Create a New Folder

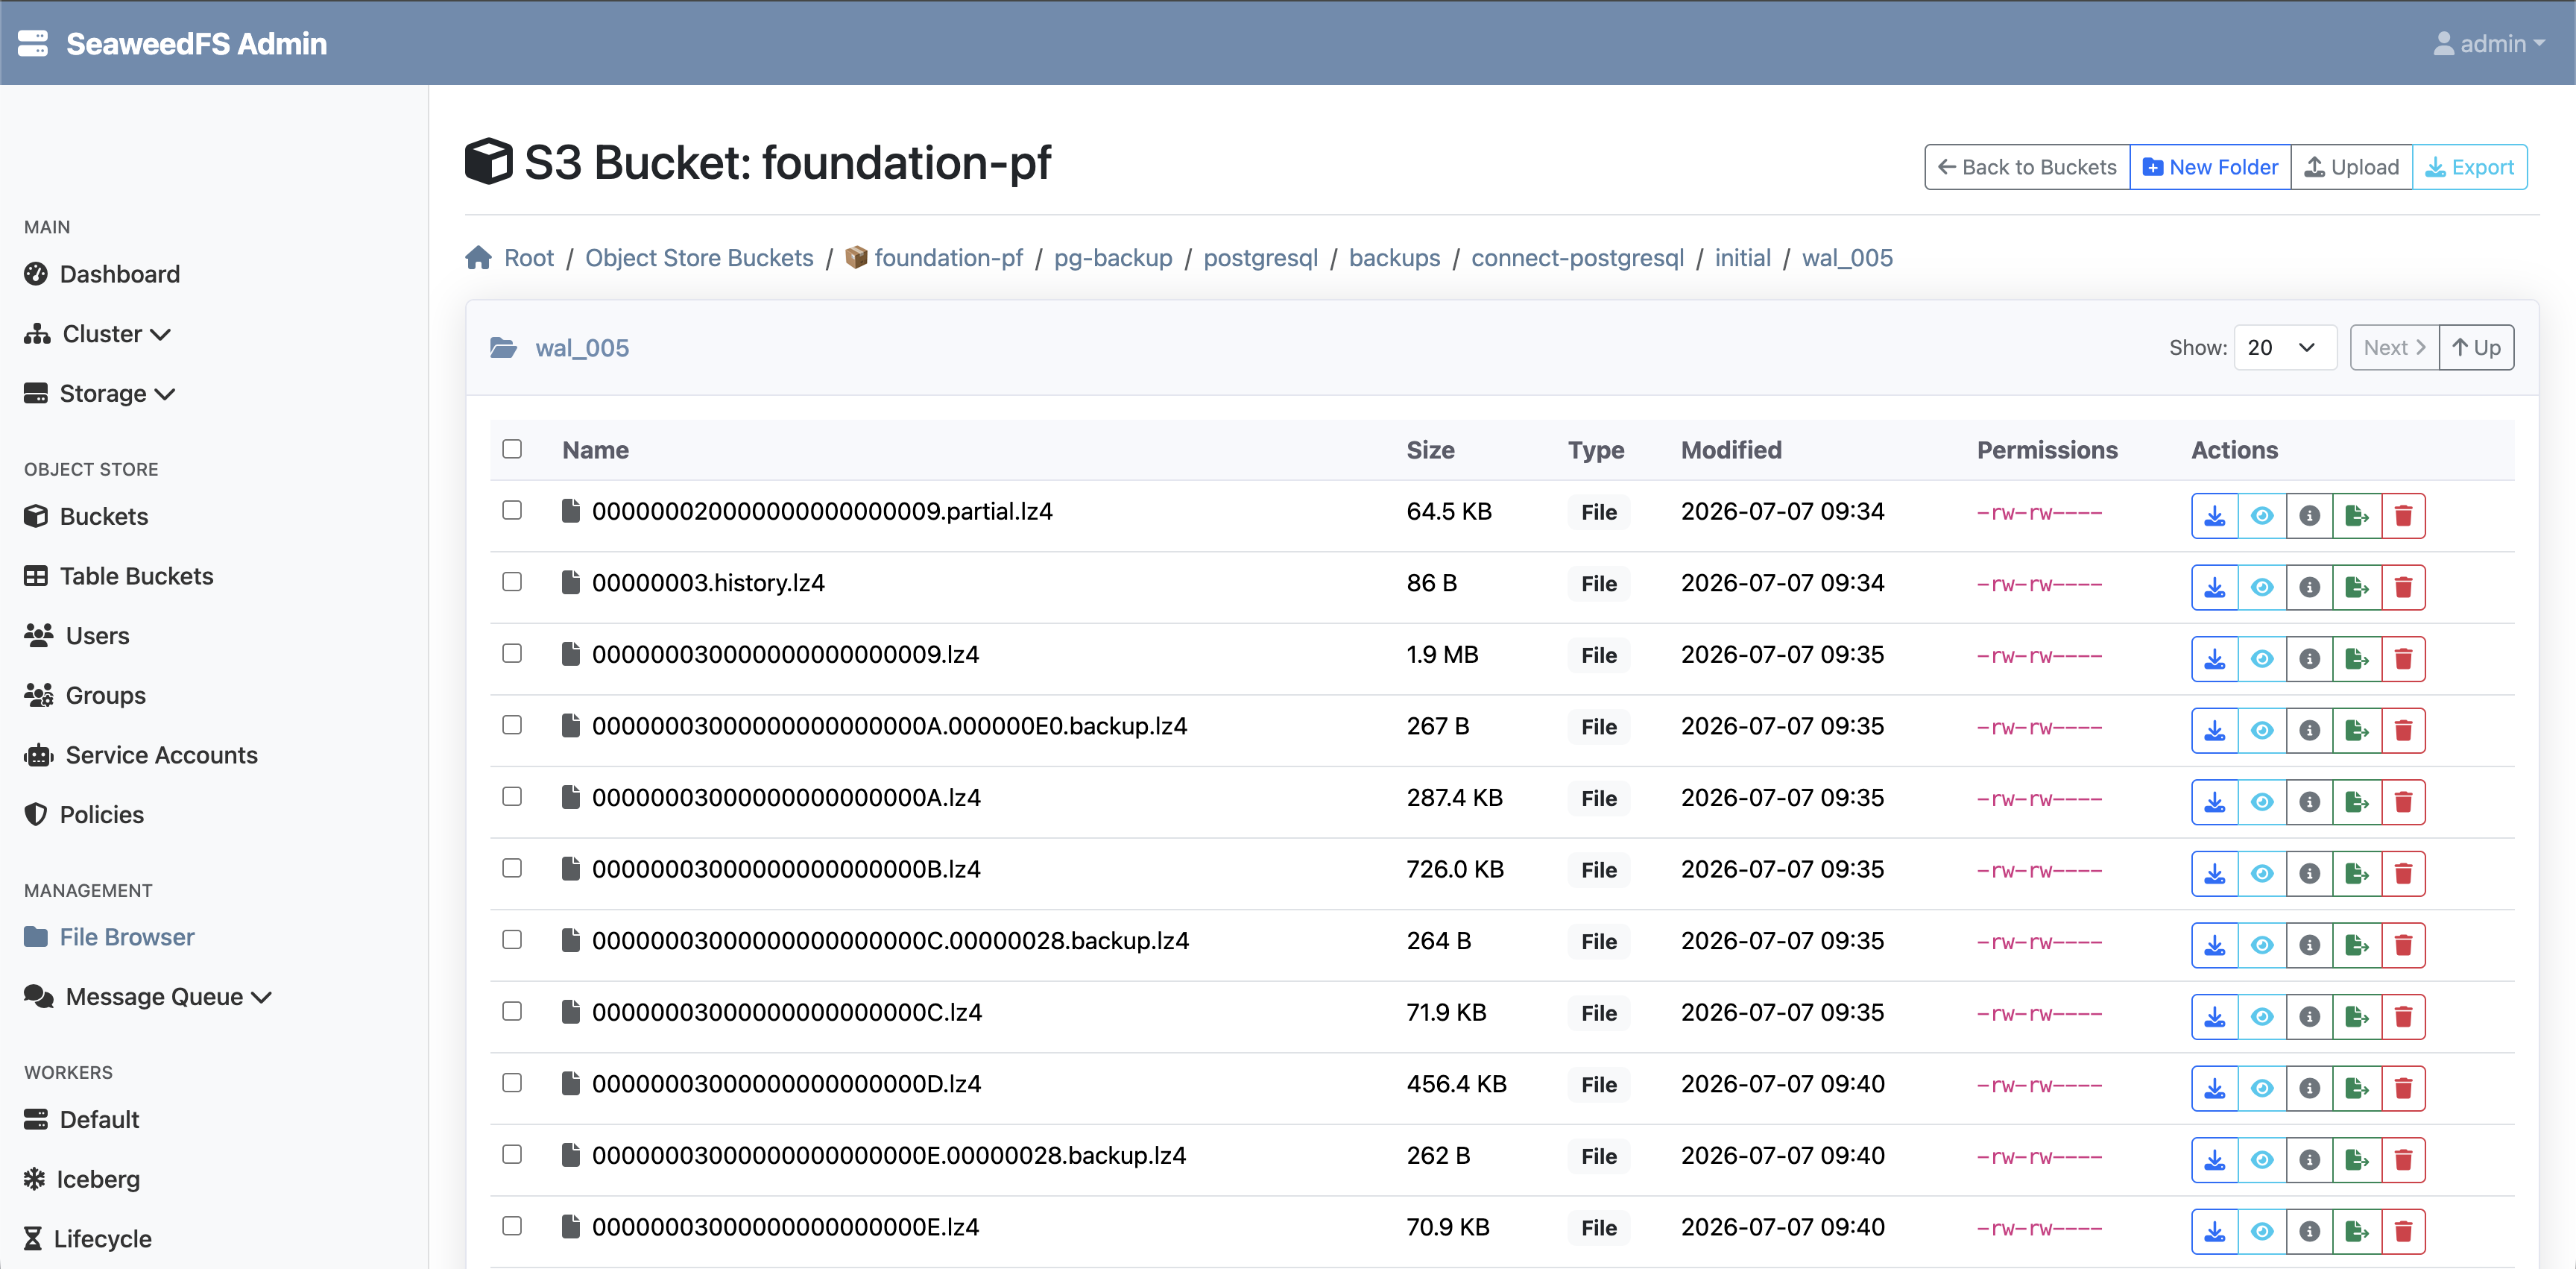(x=2210, y=167)
